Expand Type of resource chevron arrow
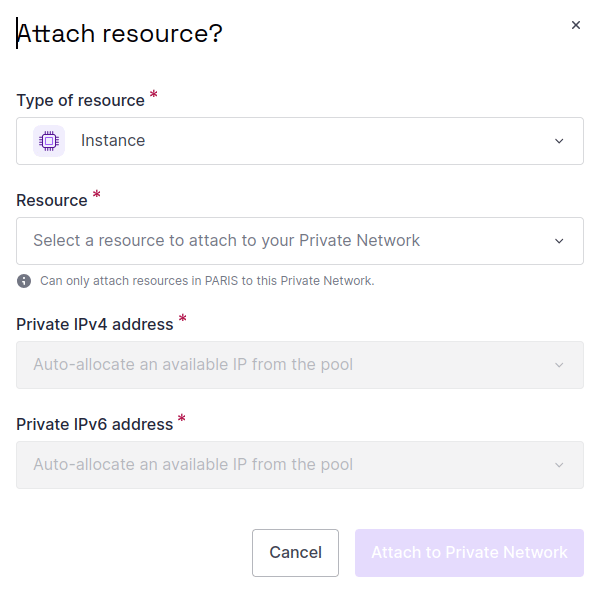597x591 pixels. (x=559, y=141)
